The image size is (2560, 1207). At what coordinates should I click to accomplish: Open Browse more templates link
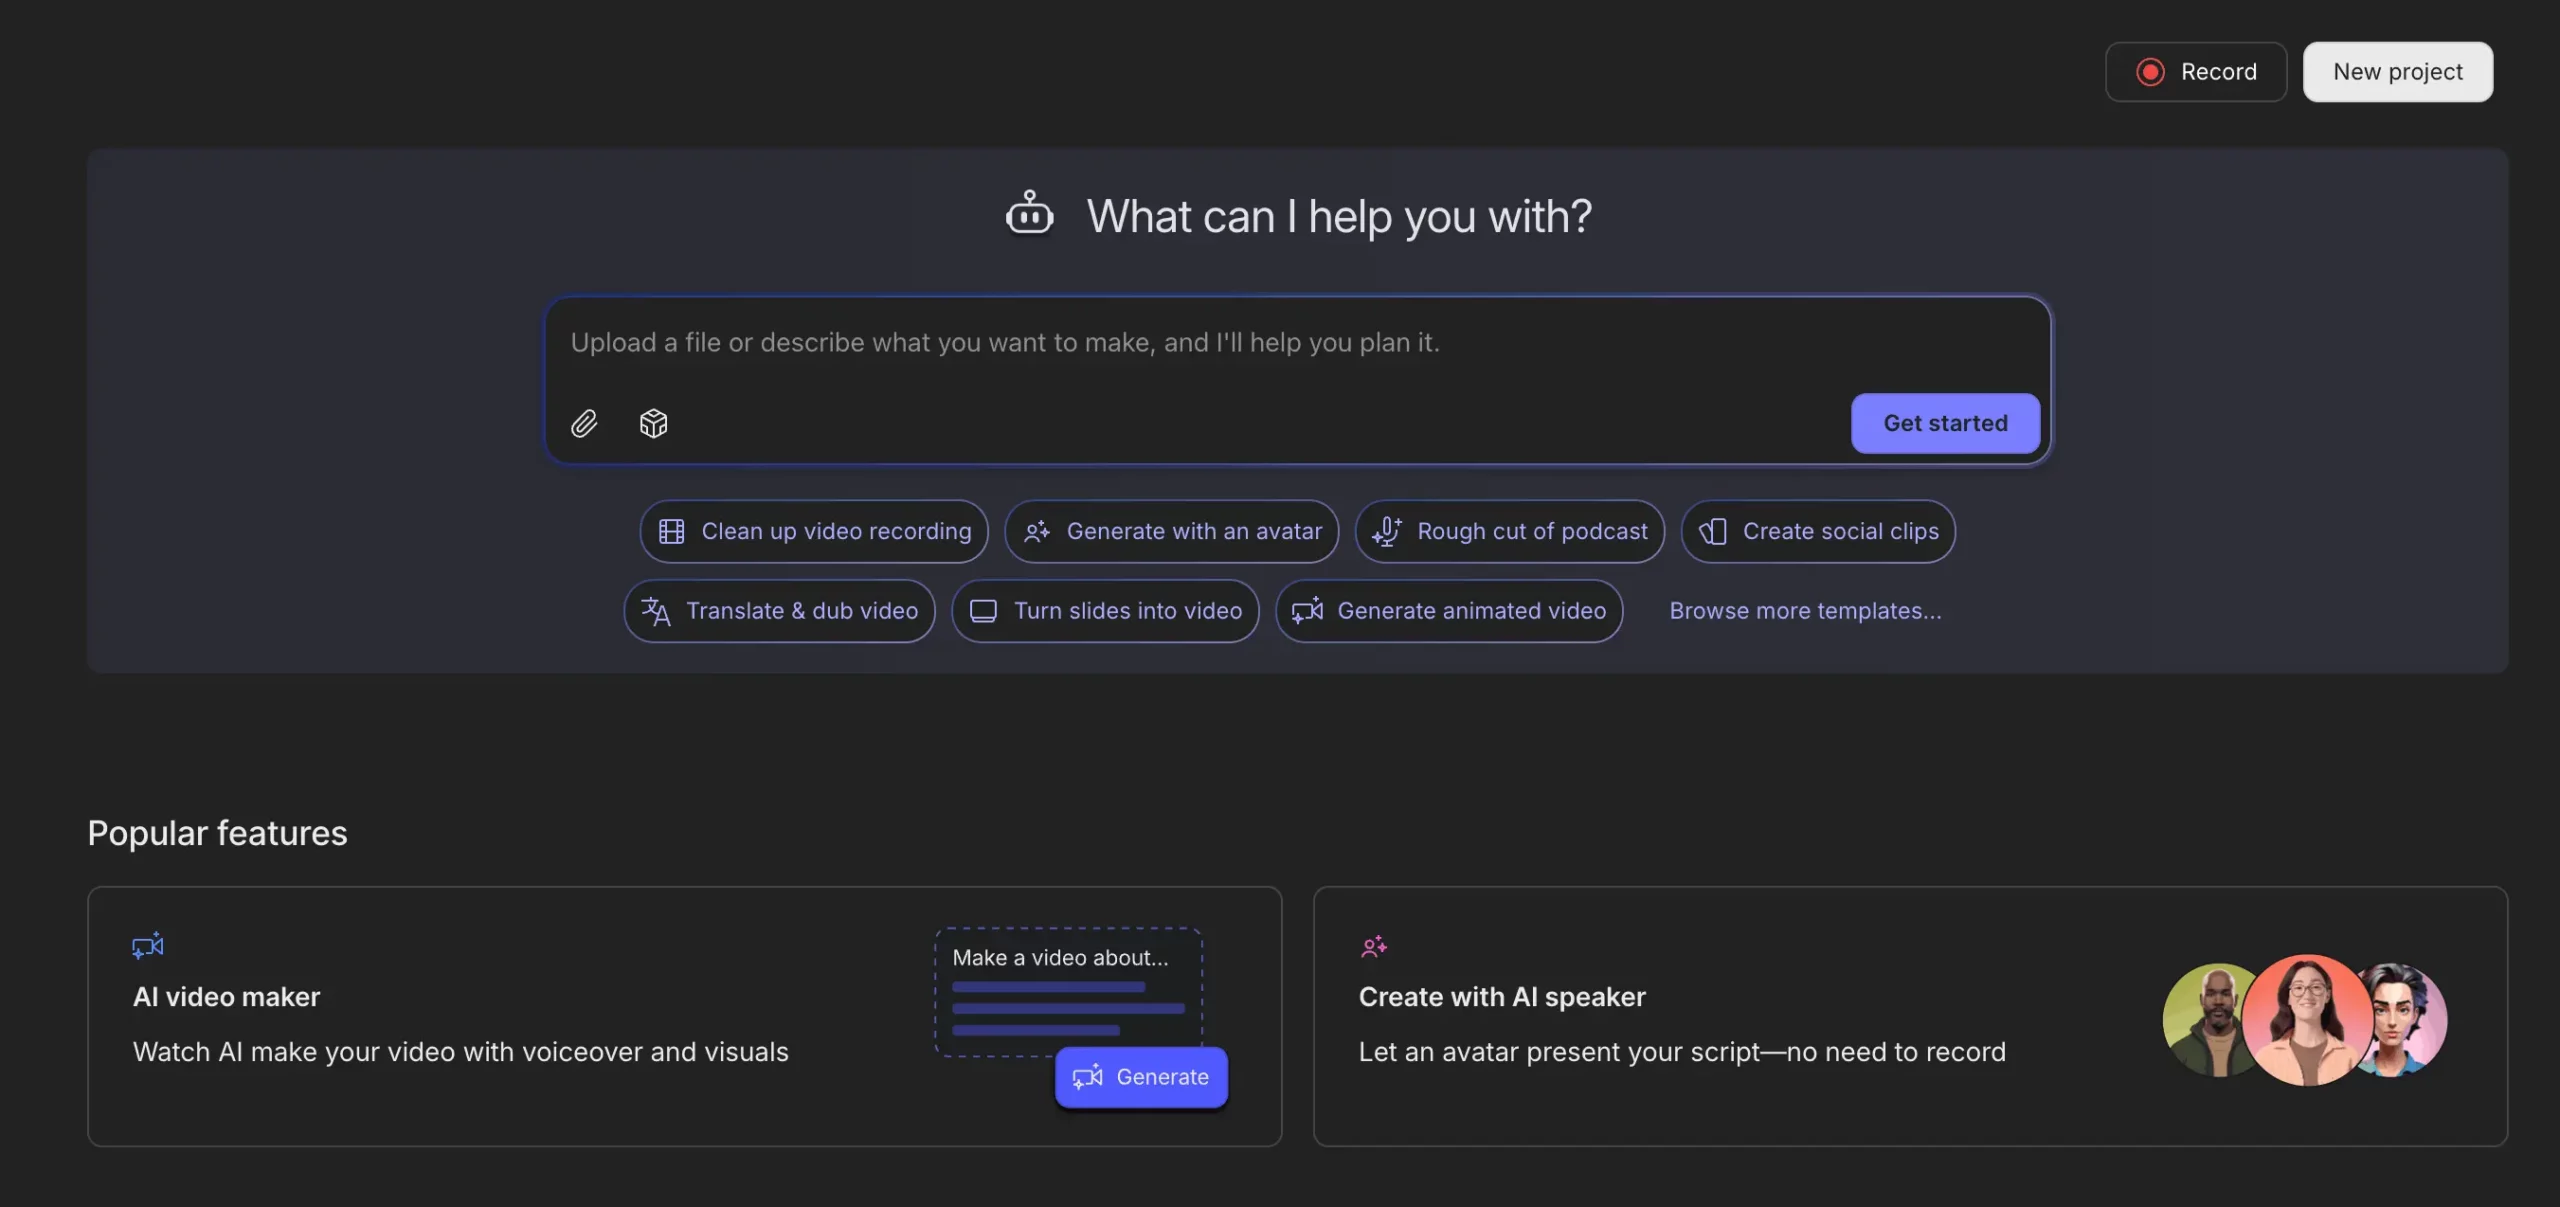[x=1805, y=611]
